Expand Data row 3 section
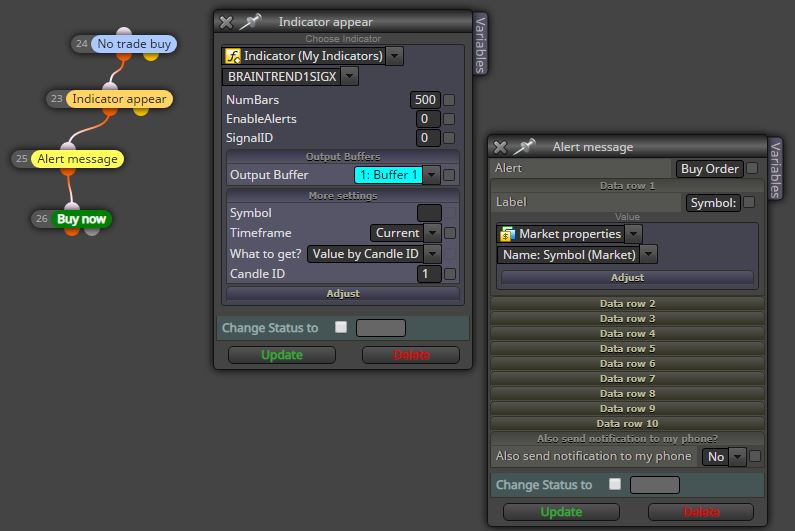The height and width of the screenshot is (531, 795). tap(627, 318)
